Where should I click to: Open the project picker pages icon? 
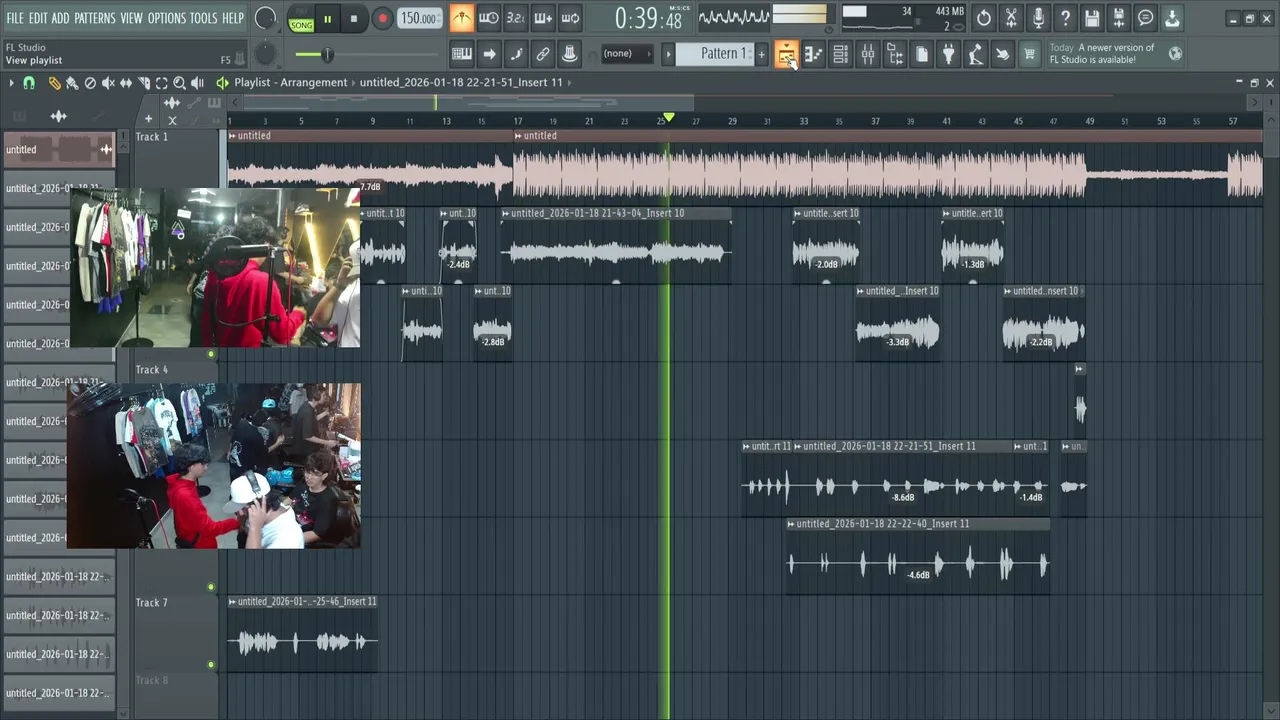[x=921, y=54]
